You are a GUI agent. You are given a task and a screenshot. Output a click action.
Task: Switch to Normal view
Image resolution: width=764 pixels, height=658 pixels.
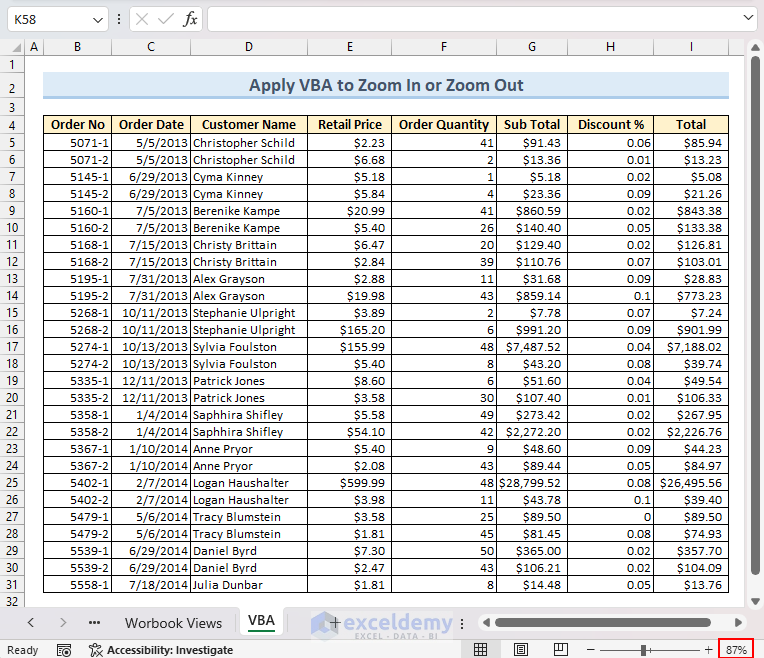tap(481, 650)
